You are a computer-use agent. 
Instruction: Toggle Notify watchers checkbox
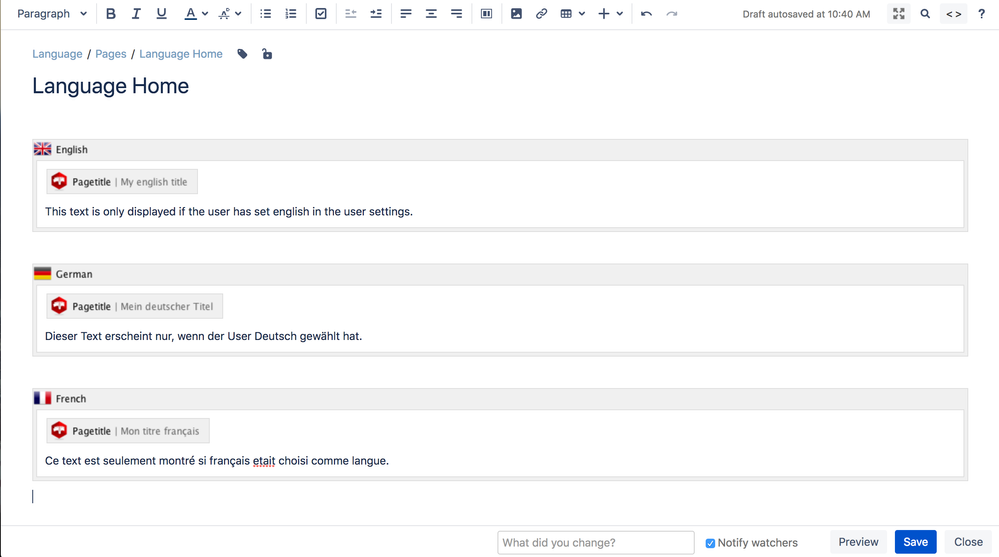tap(710, 543)
